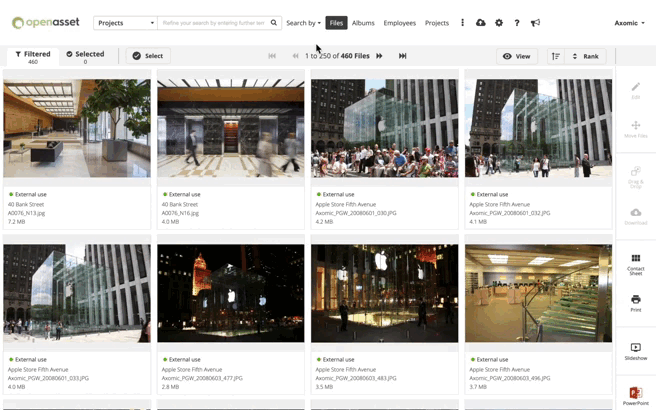Open thumbnail Axomic_PGW_20080601_032.JPG
Screen dimensions: 656x410
538,128
